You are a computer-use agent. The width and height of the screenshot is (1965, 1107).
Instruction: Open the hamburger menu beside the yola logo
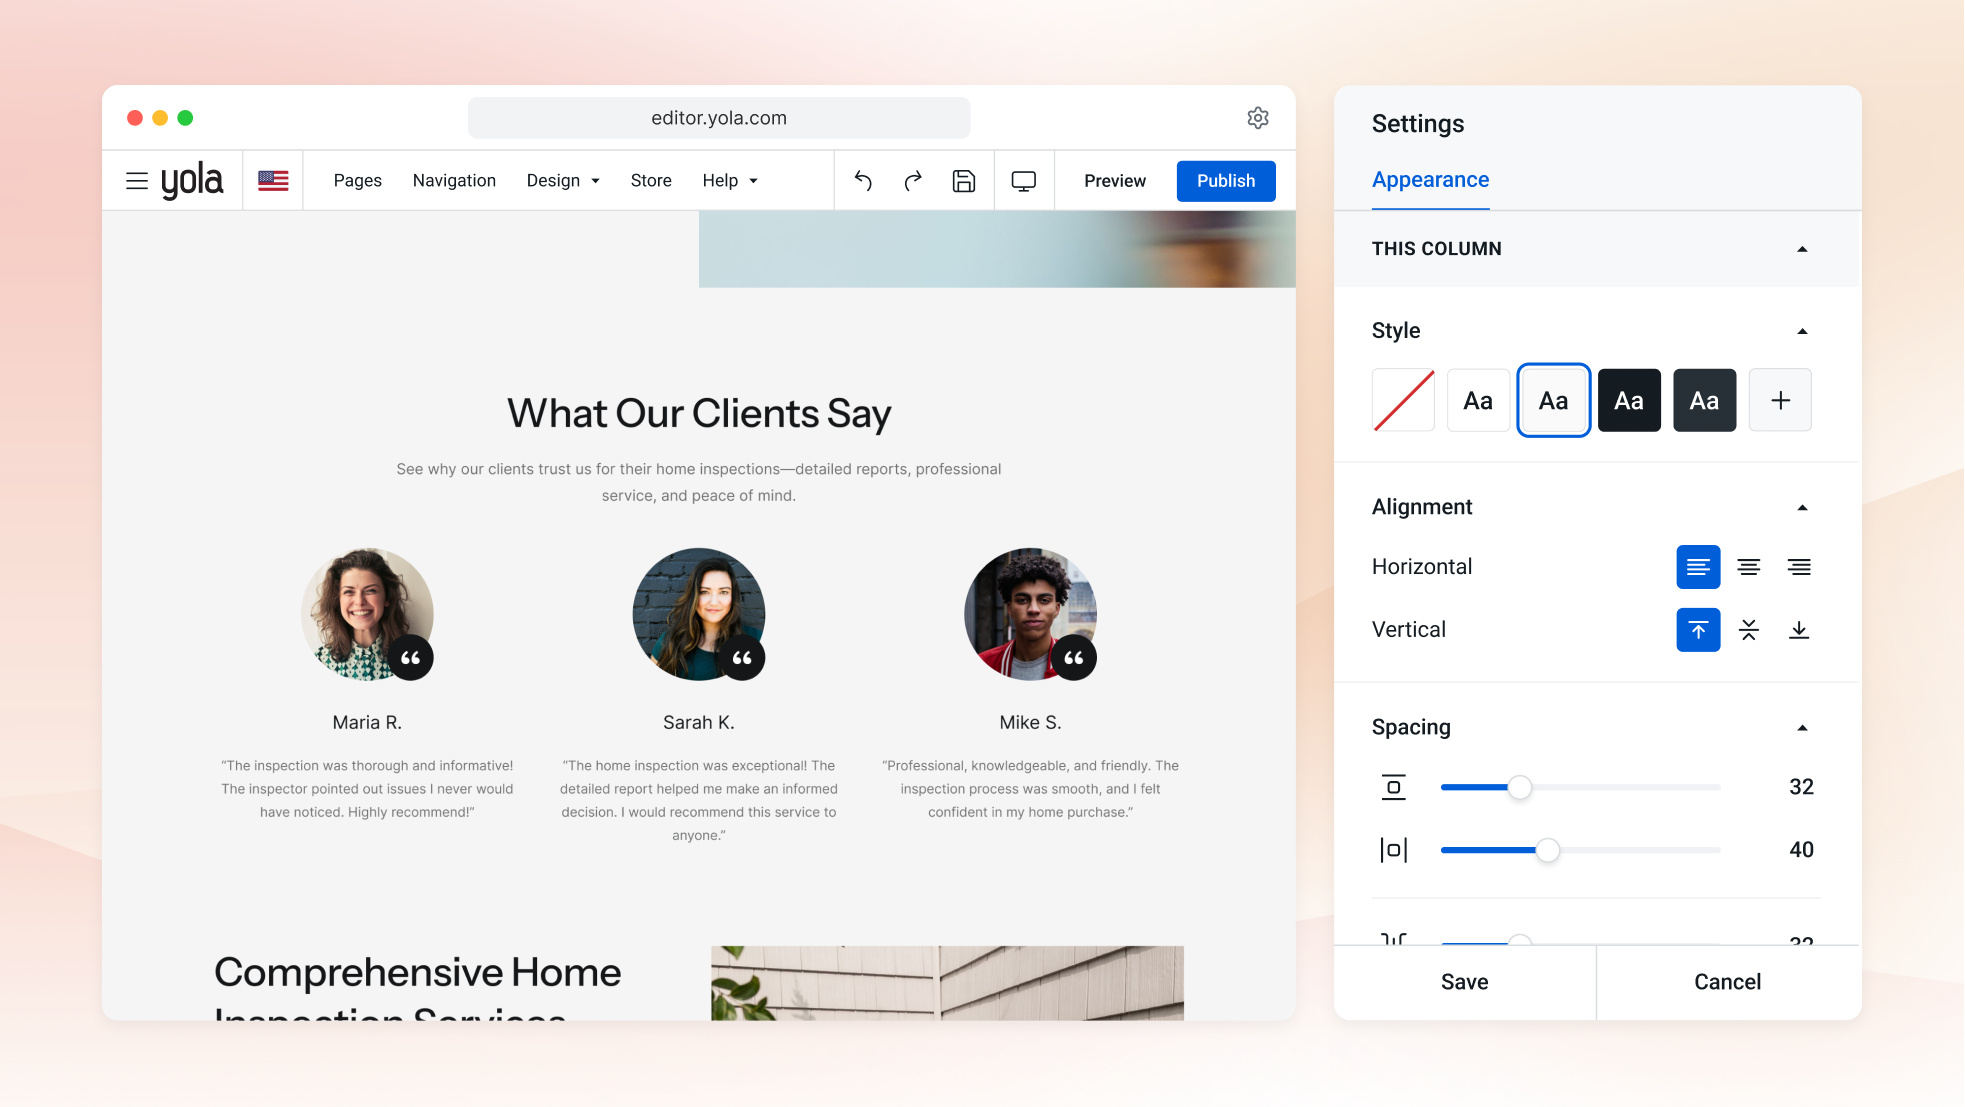(137, 181)
